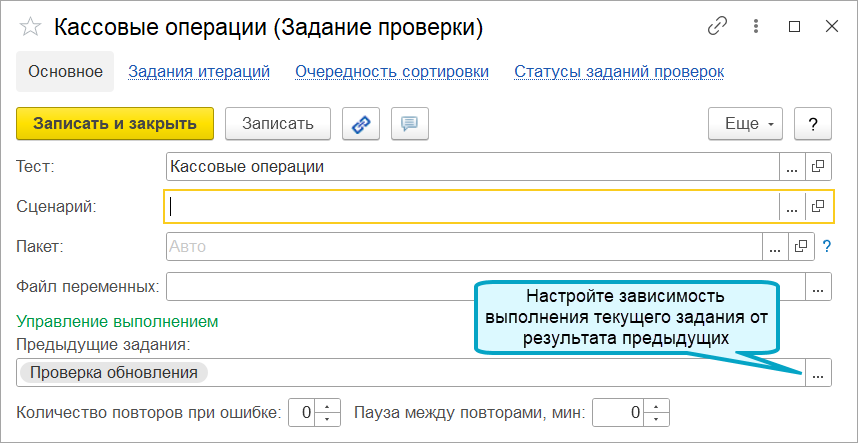Screen dimensions: 858x443
Task: Increase Количество повторов при ошибке value
Action: point(327,406)
